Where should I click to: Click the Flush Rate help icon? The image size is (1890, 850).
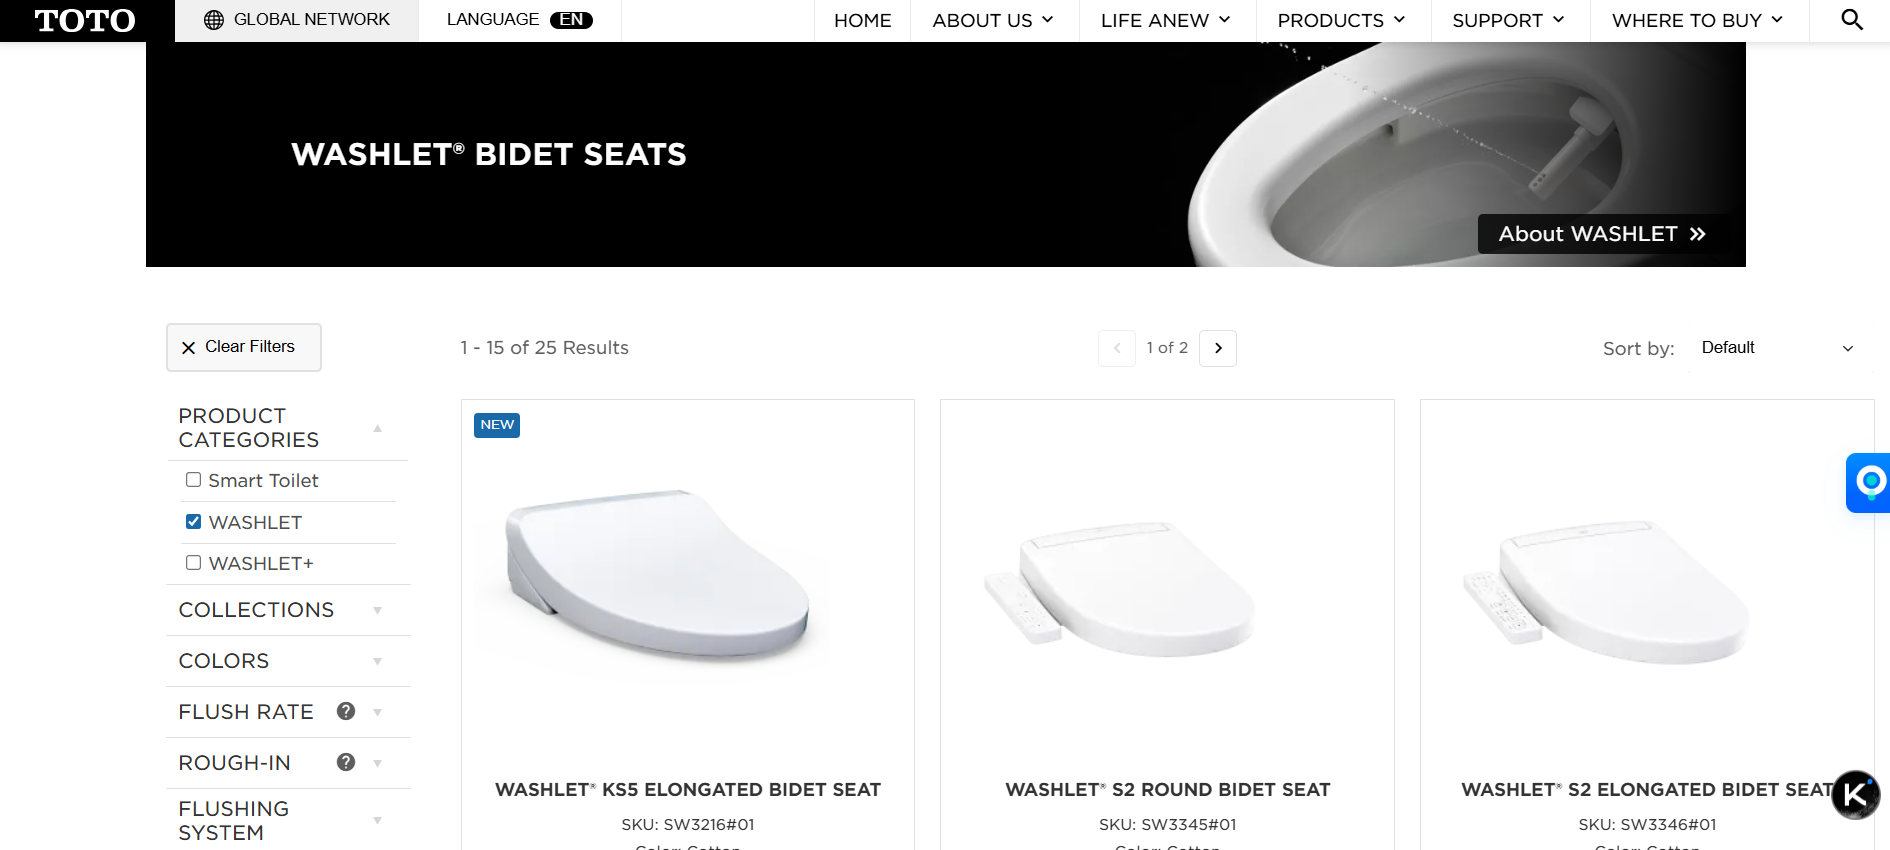(x=346, y=711)
